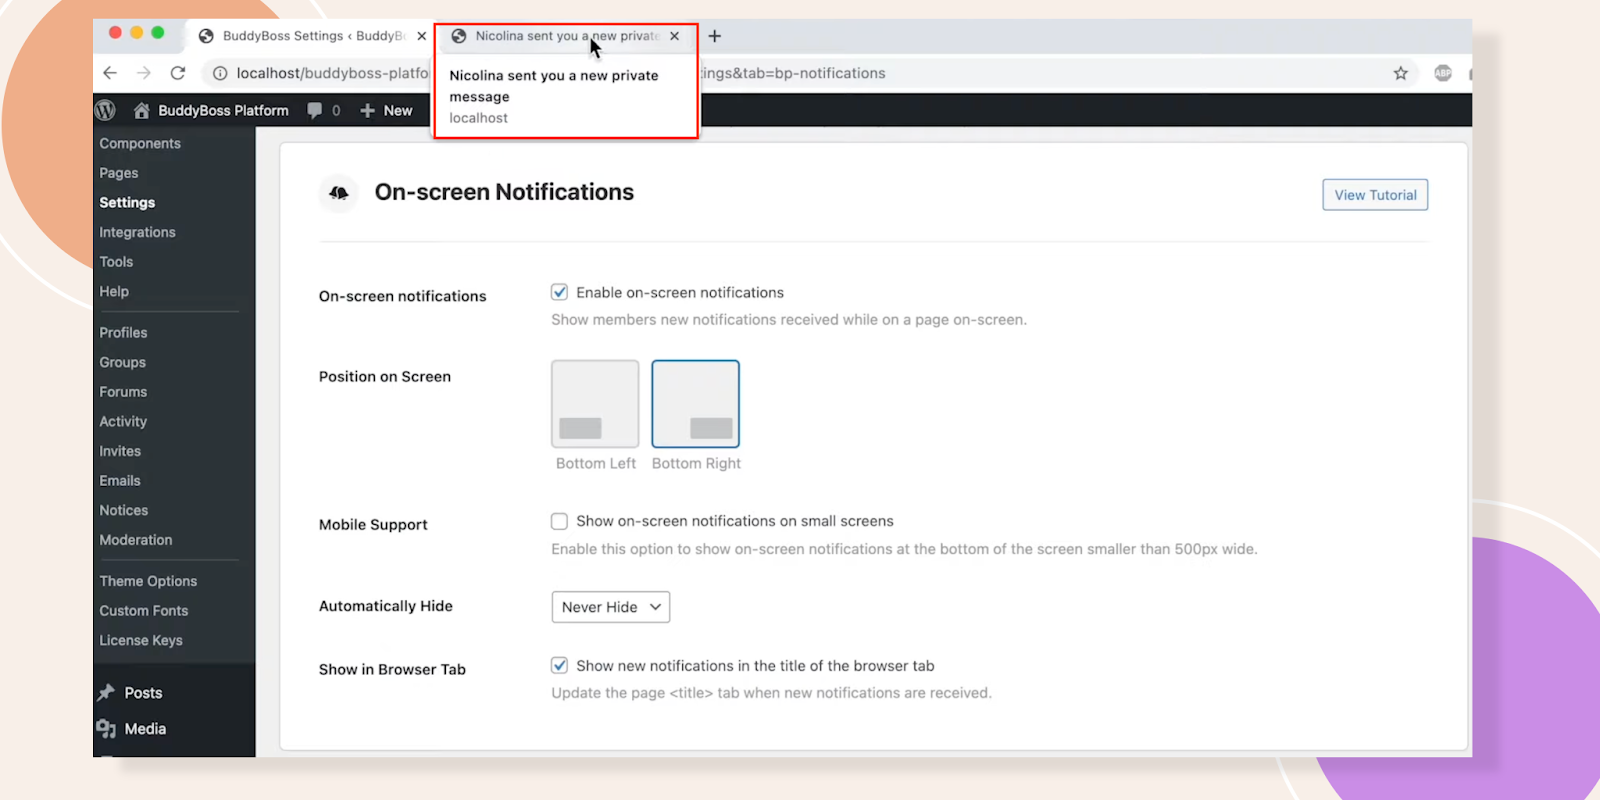Click the BuddyBoss Platform site name
Image resolution: width=1600 pixels, height=800 pixels.
223,110
